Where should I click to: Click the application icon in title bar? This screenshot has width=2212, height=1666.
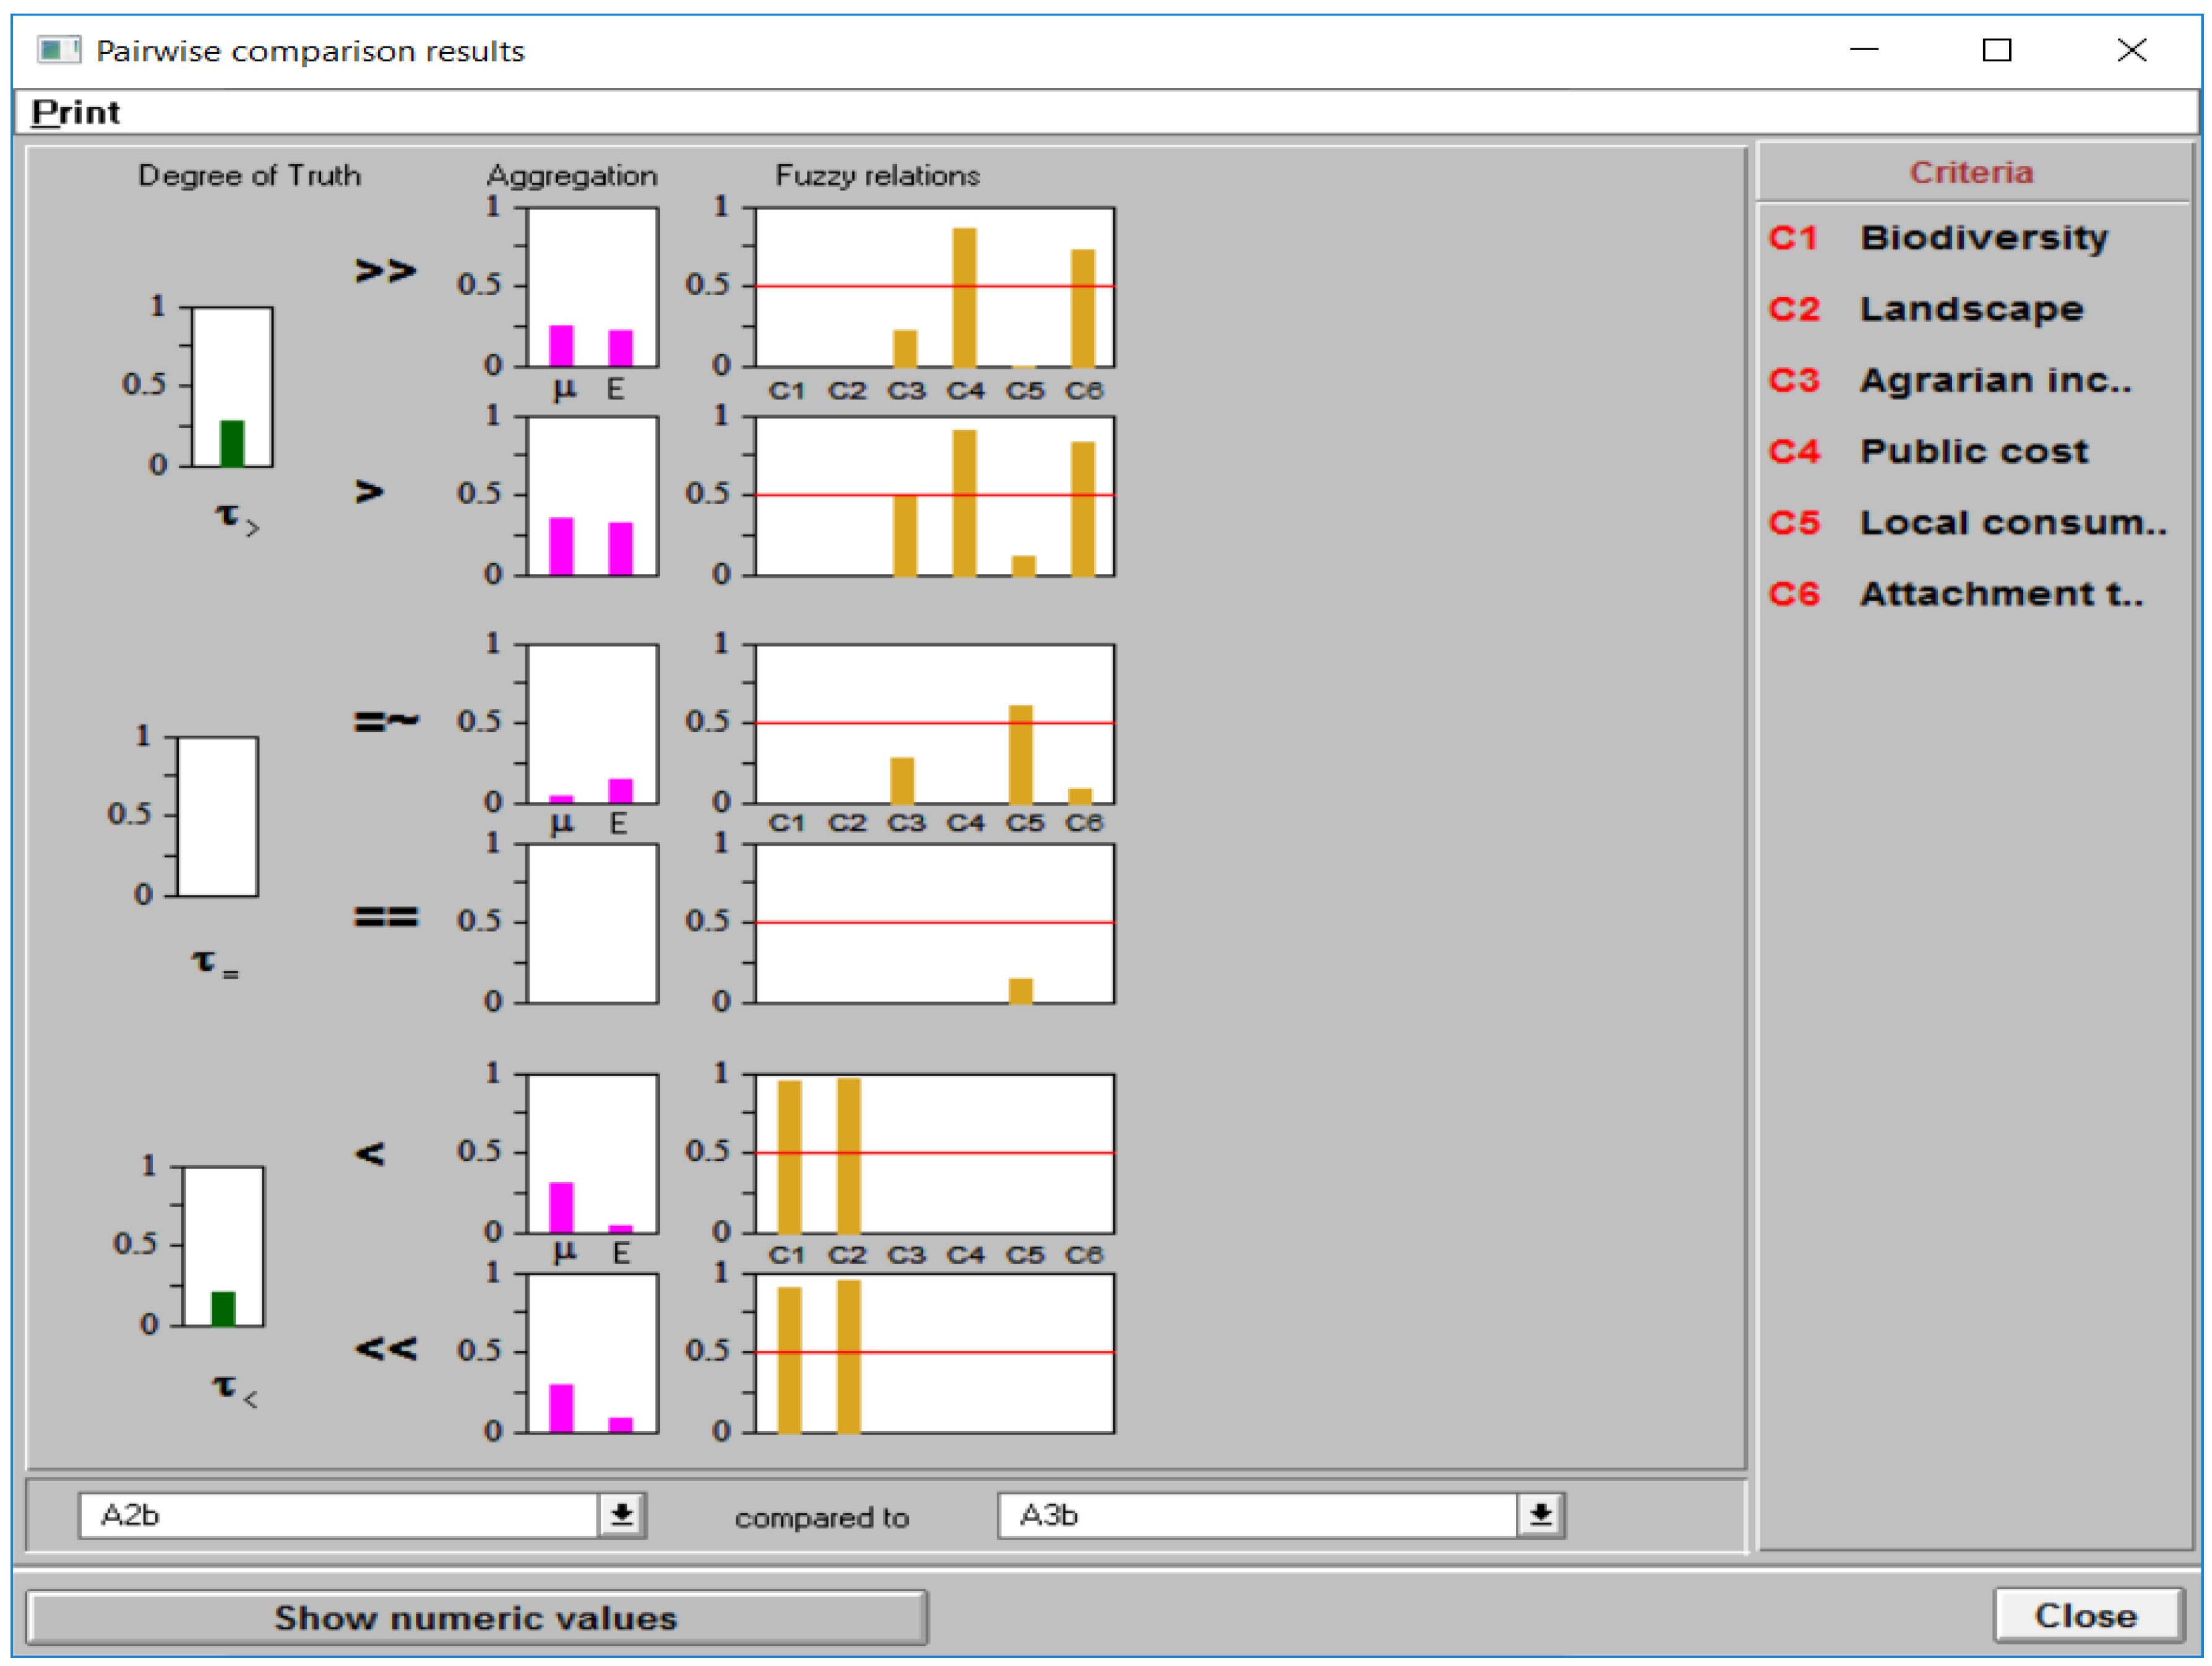point(58,50)
